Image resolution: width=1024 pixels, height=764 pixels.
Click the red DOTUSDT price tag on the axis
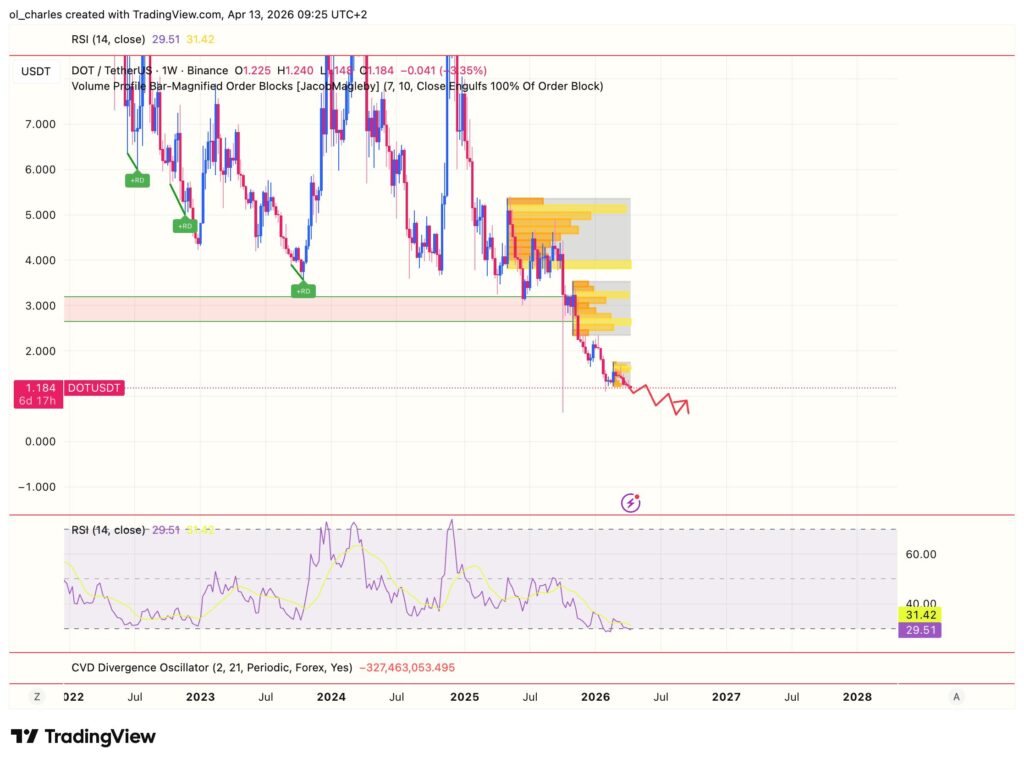pos(92,387)
